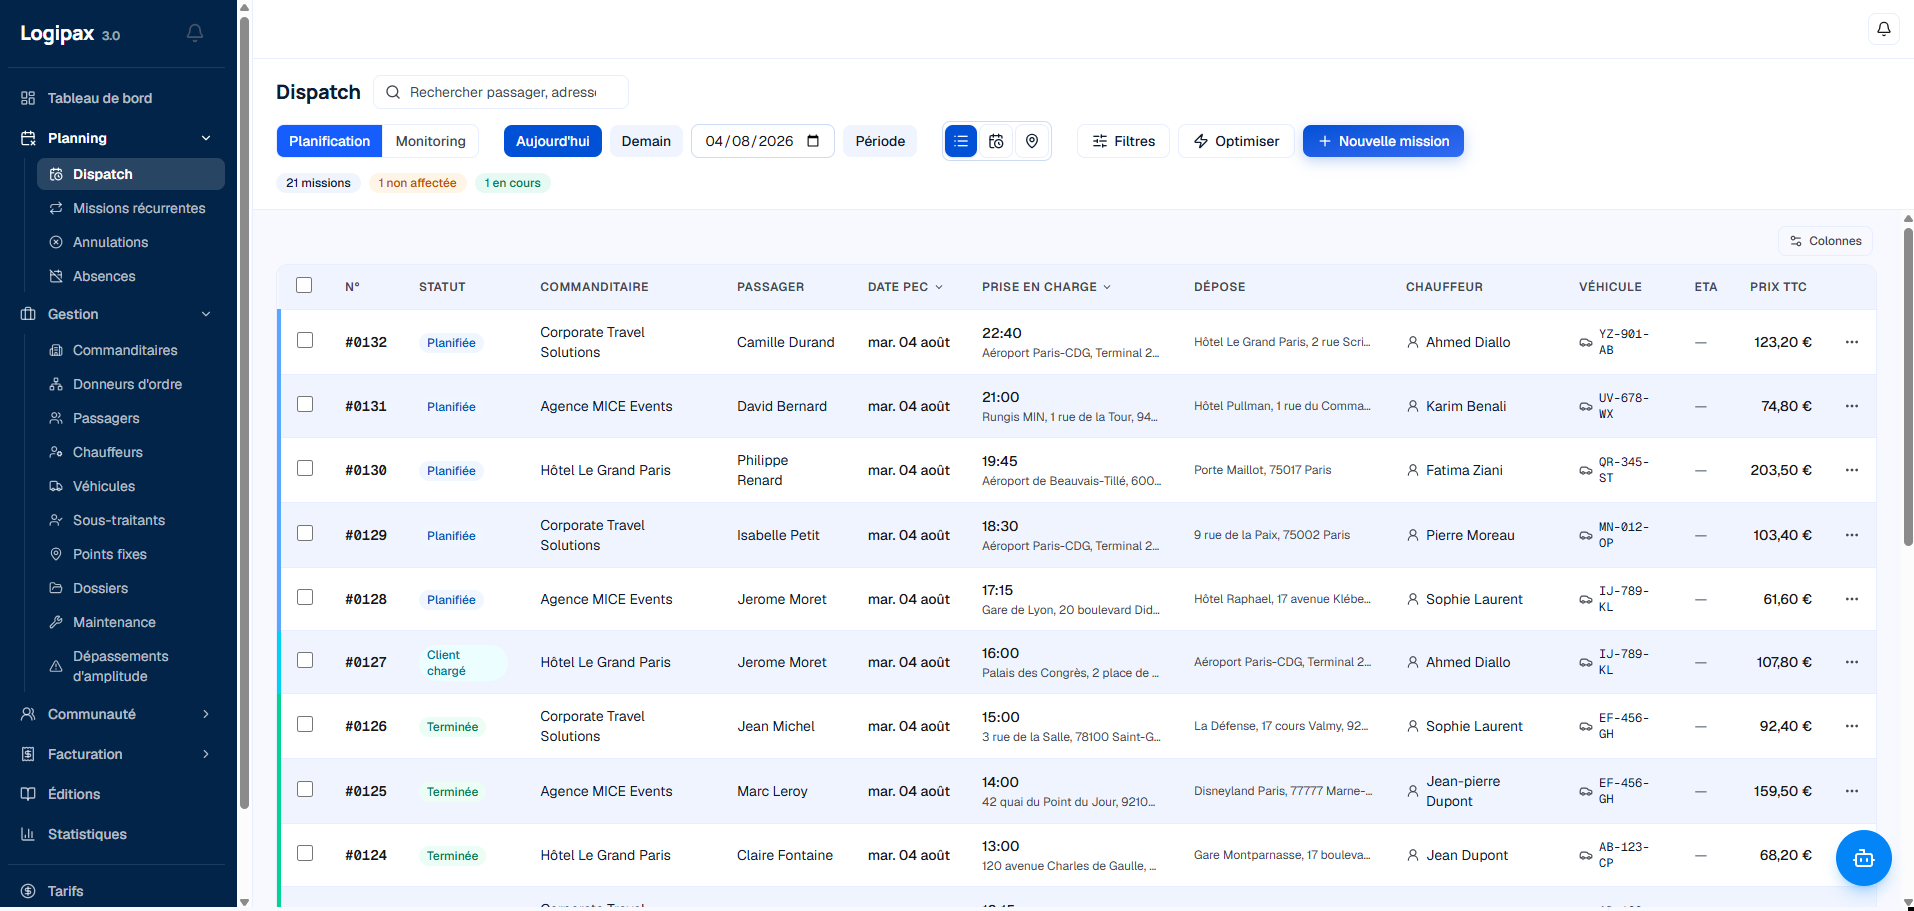Image resolution: width=1914 pixels, height=911 pixels.
Task: Select mission #0131 checkbox
Action: point(305,404)
